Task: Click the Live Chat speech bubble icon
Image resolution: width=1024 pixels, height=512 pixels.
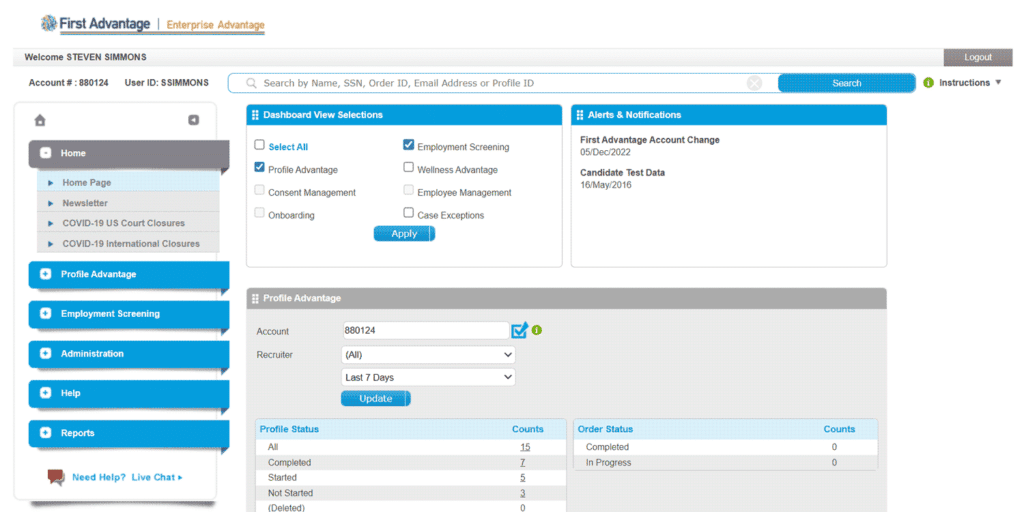Action: 56,477
